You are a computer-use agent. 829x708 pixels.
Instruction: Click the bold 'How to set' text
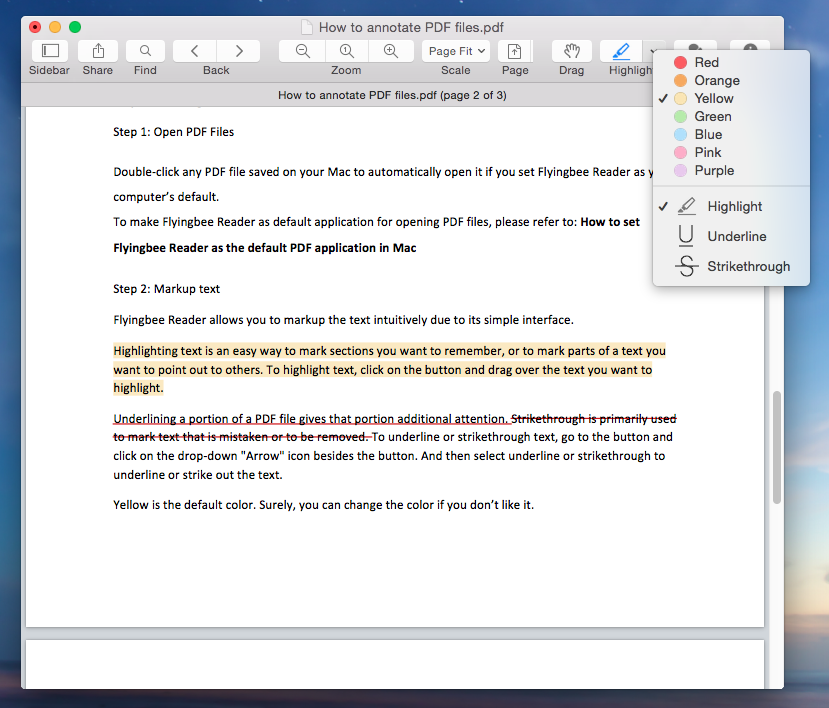610,222
